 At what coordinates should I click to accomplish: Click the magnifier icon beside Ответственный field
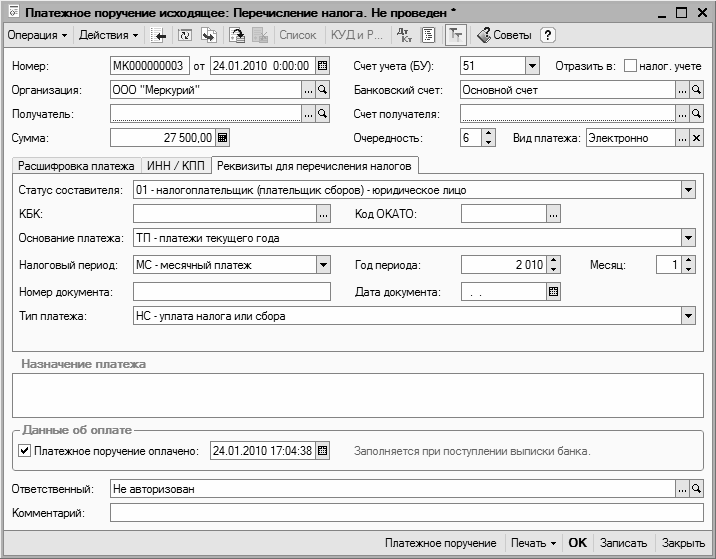click(x=697, y=489)
